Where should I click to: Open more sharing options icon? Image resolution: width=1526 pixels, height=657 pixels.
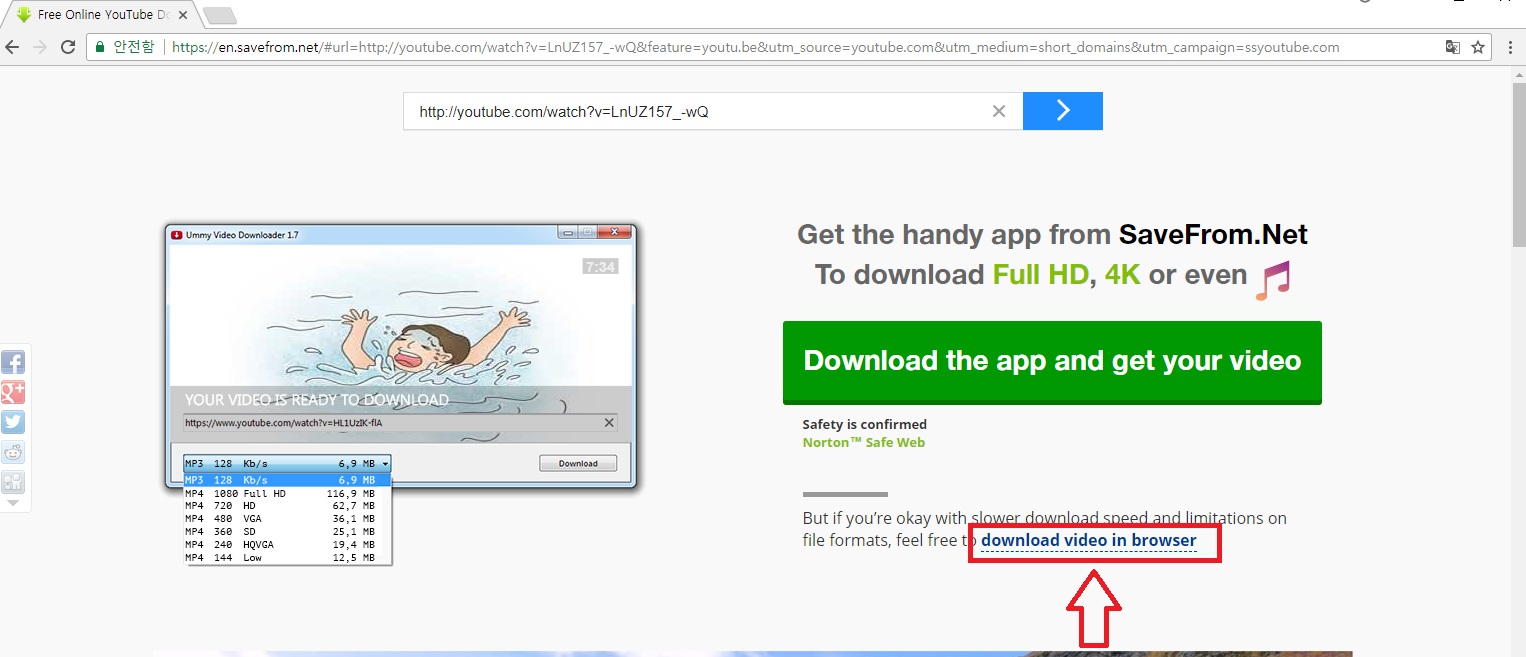click(x=13, y=482)
